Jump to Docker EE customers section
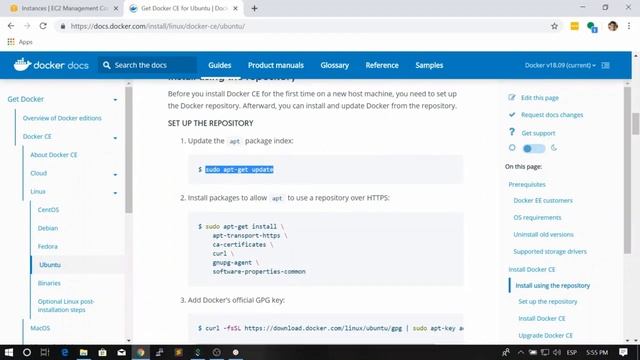 coord(543,200)
